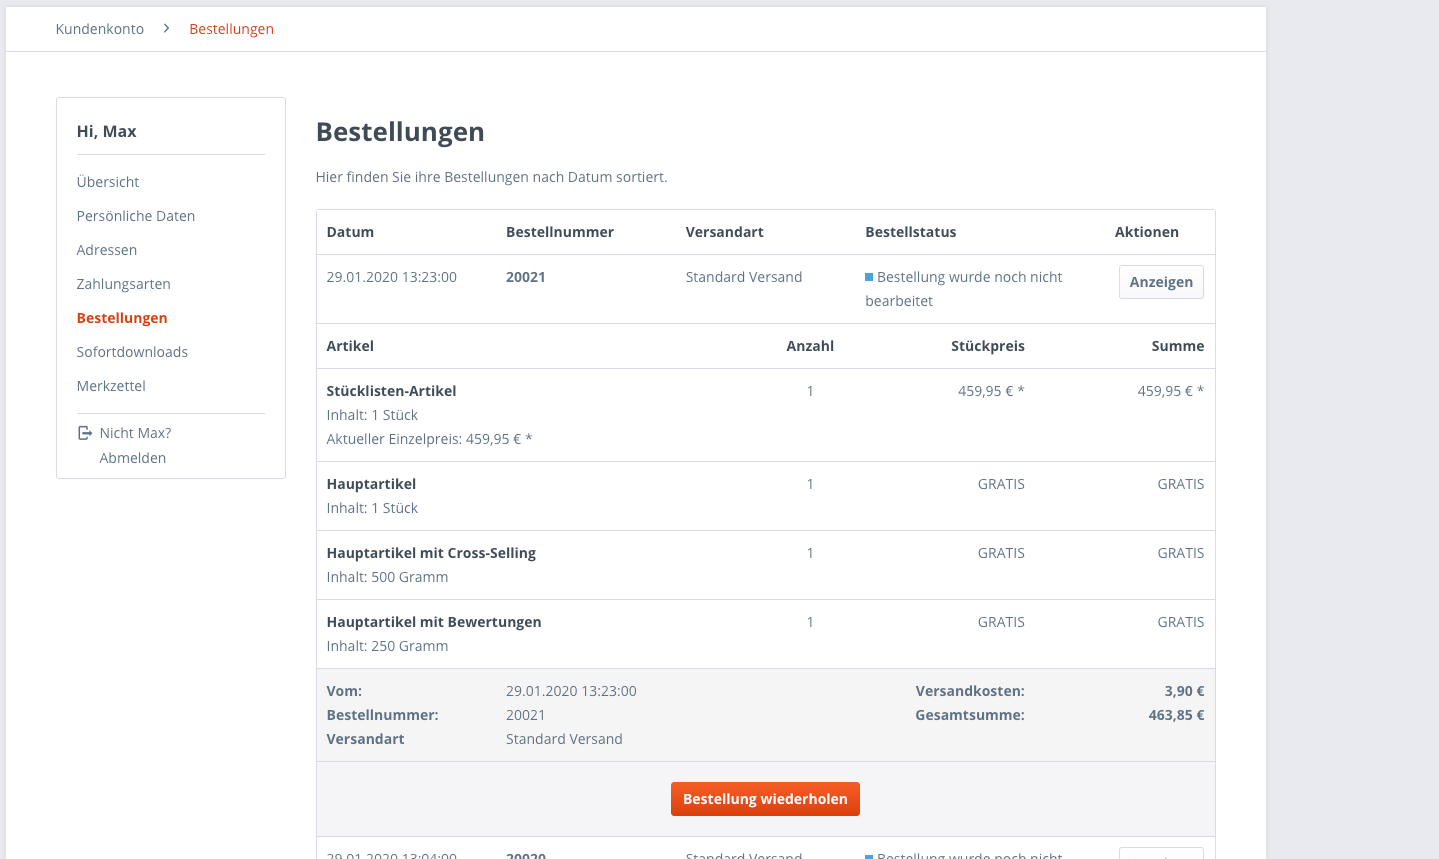The image size is (1439, 859).
Task: Click Hauptartikel mit Bewertungen item
Action: pyautogui.click(x=434, y=622)
